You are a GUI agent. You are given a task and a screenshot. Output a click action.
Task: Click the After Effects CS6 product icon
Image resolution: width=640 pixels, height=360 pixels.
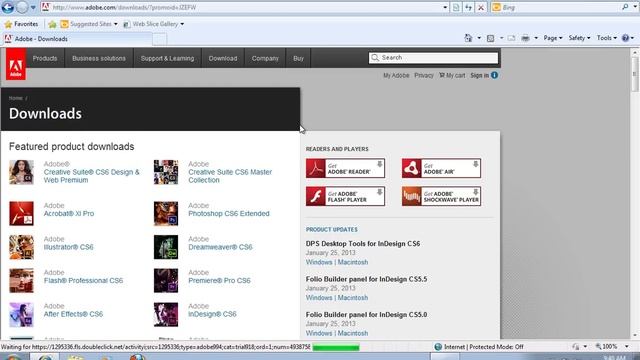point(21,314)
